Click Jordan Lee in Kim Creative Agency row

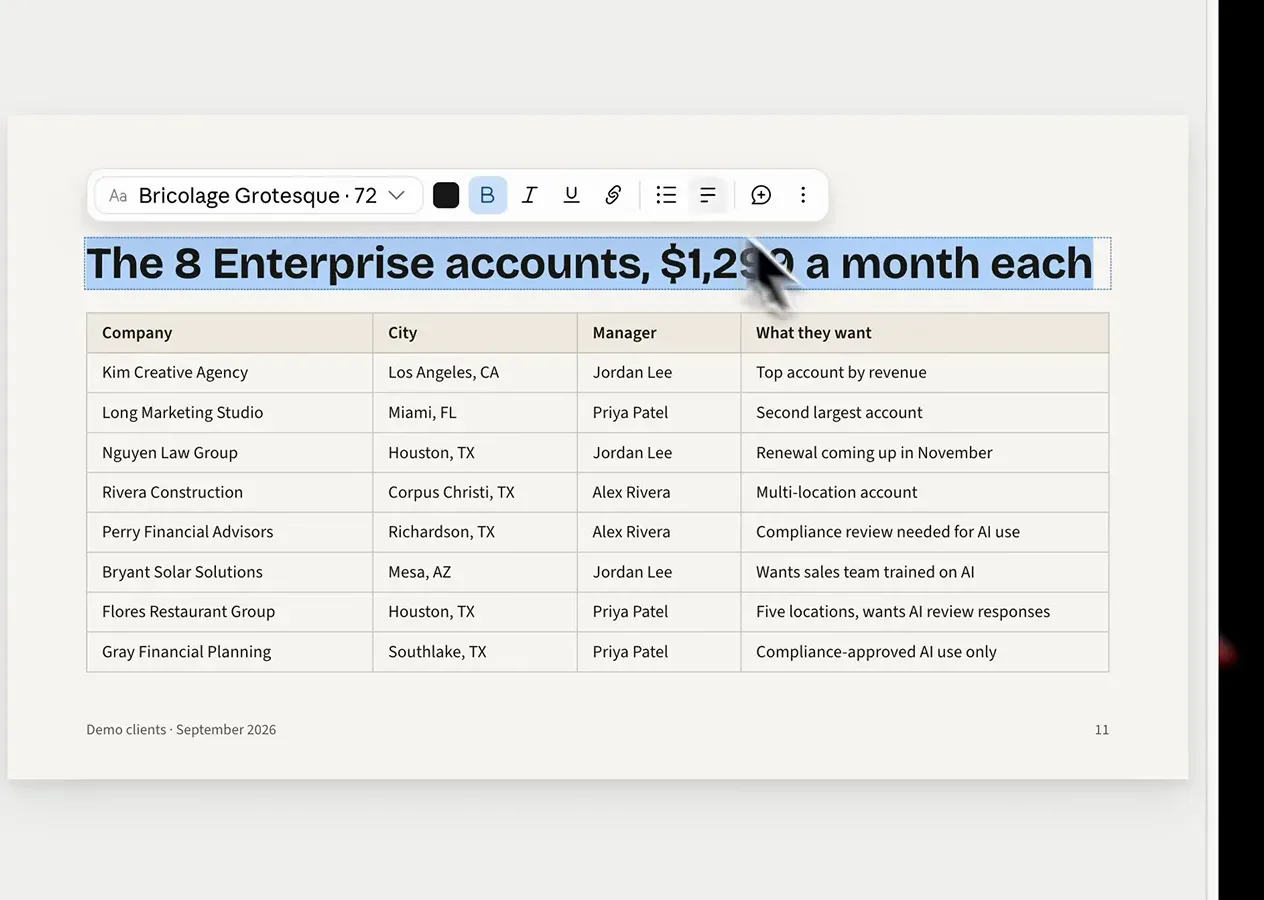(x=659, y=373)
